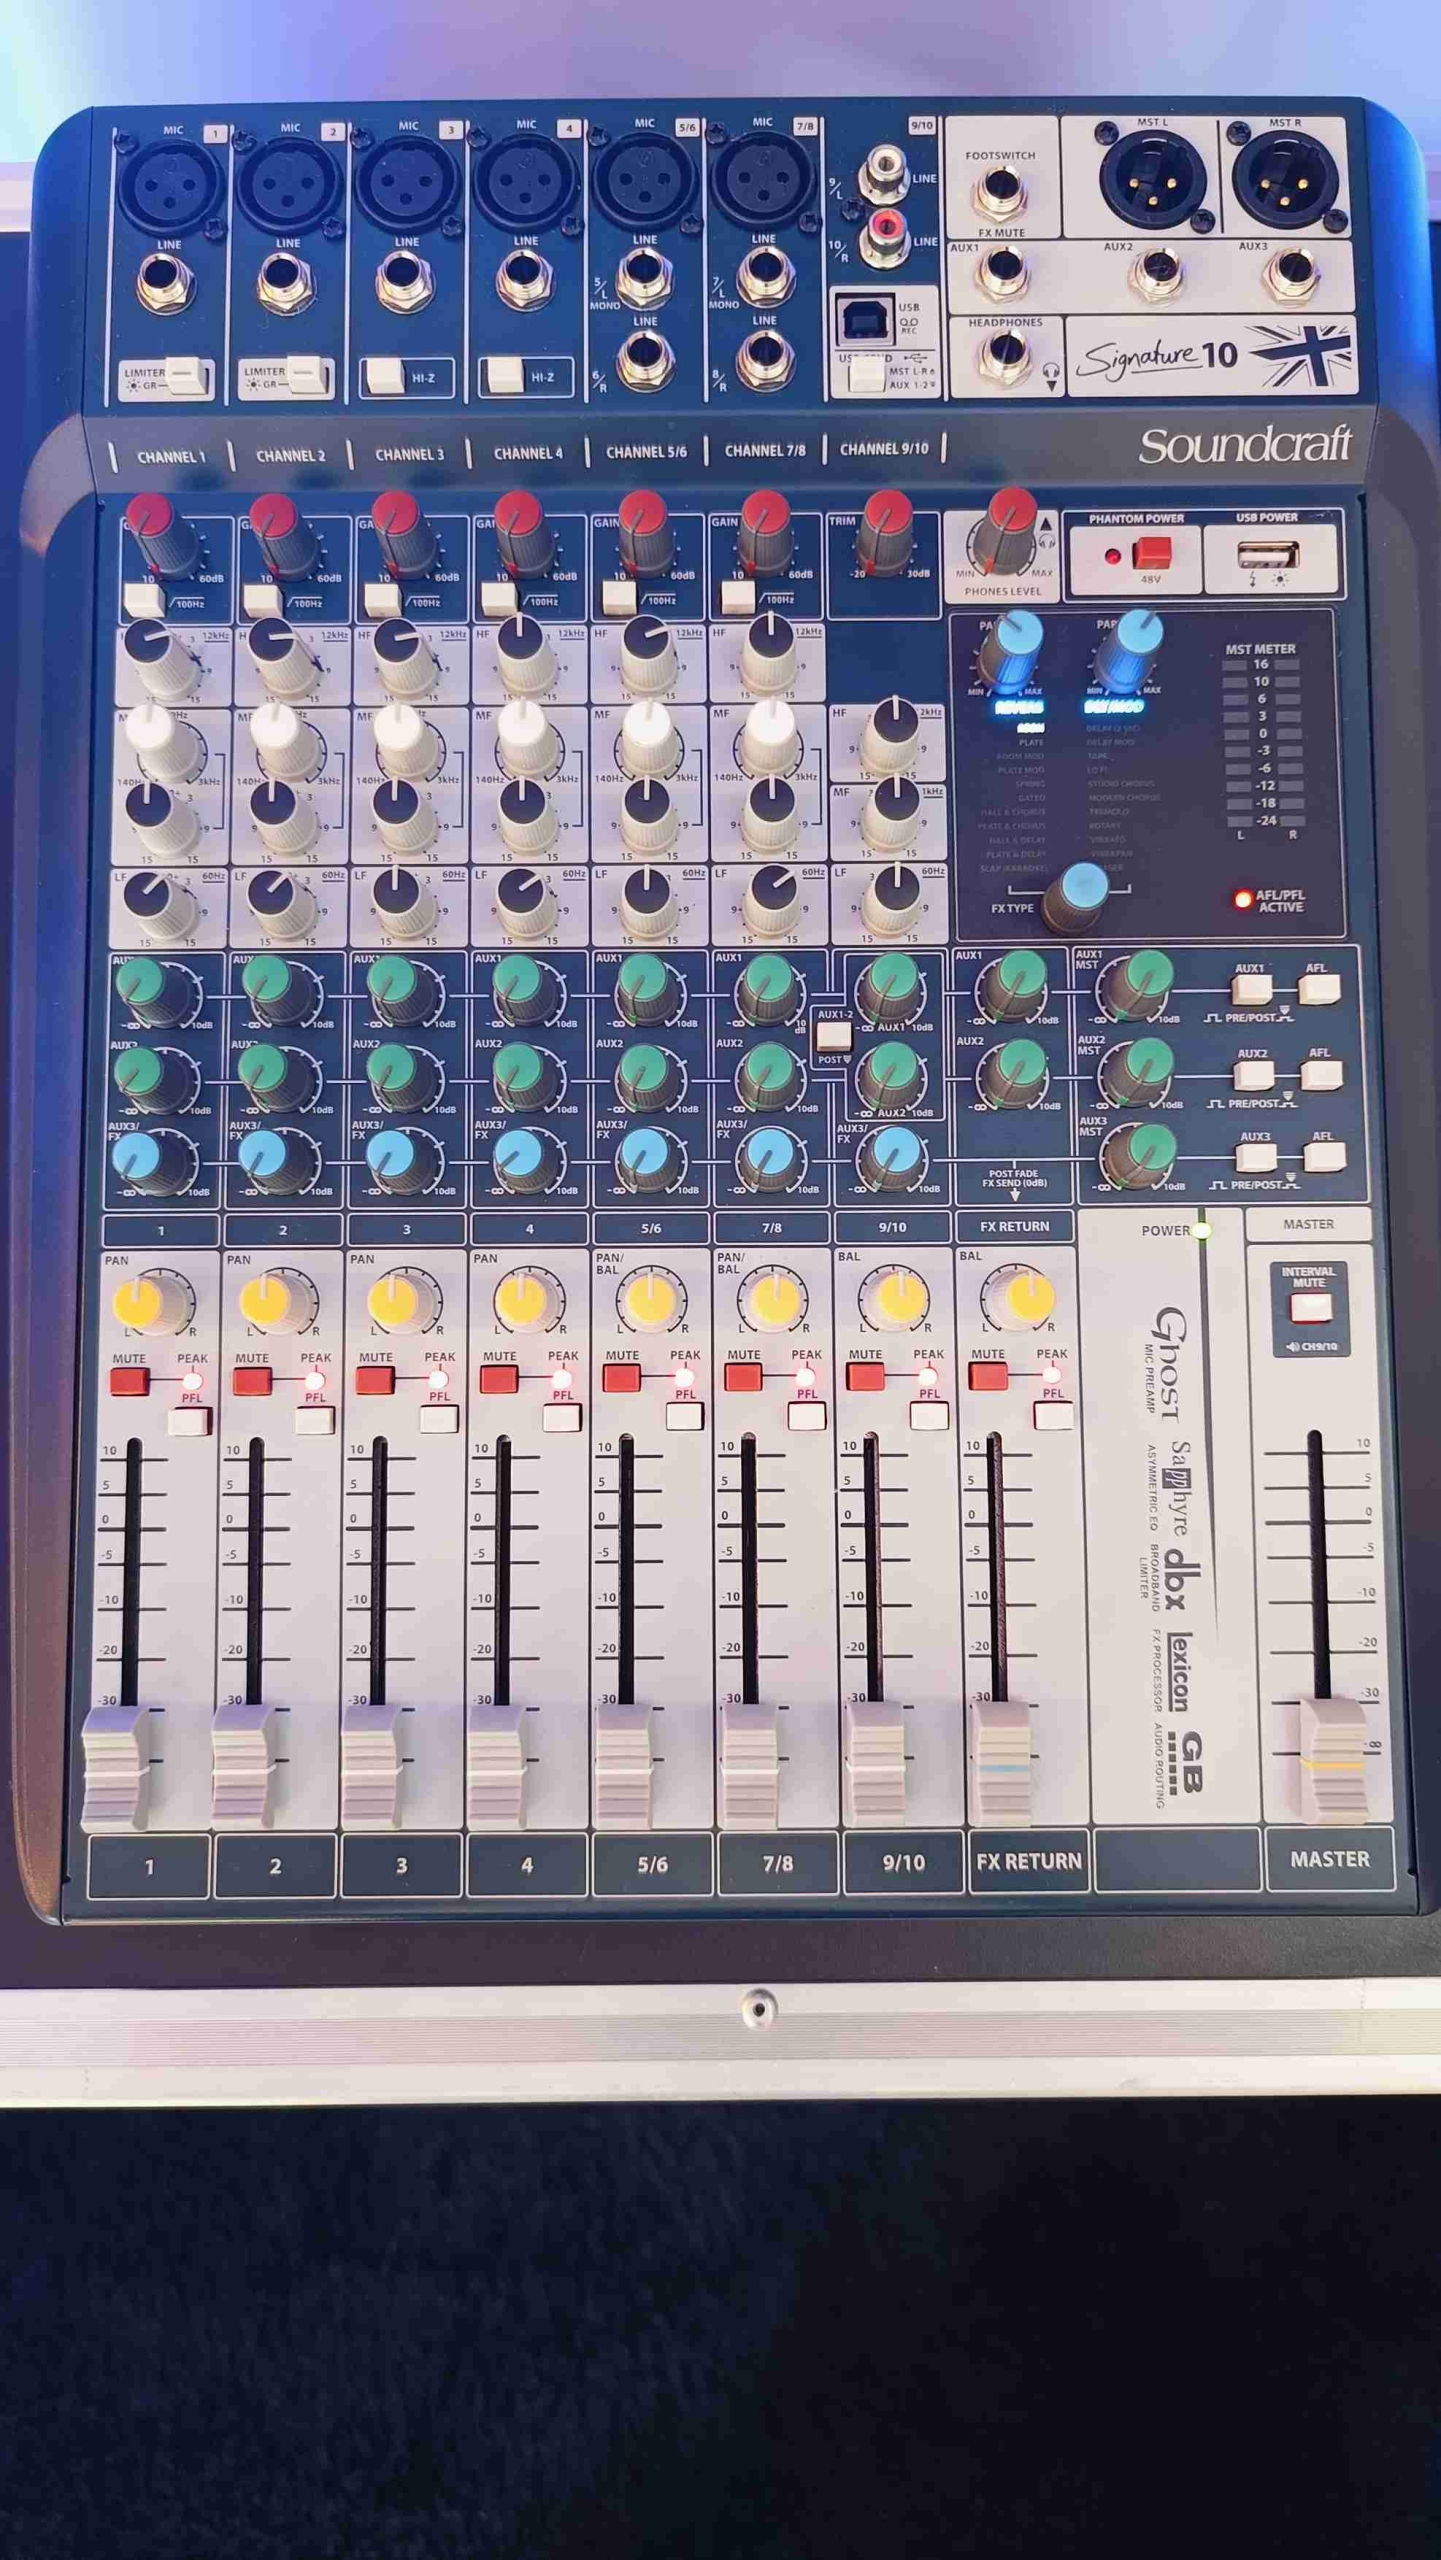Toggle the USB RTN MST L-R / AUX 1-2 switch
Viewport: 1441px width, 2560px height.
(x=865, y=376)
